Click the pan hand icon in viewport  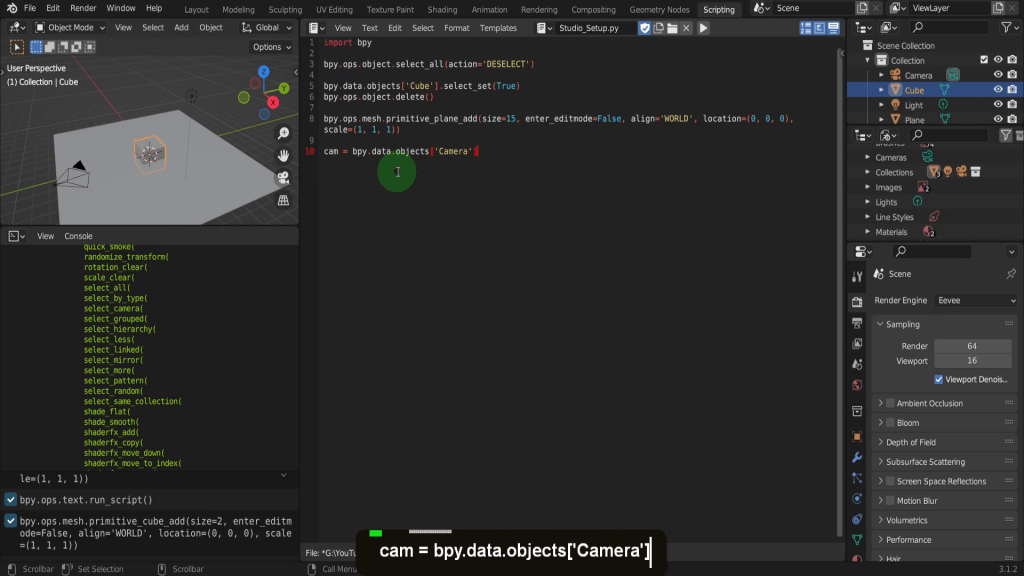(x=283, y=155)
